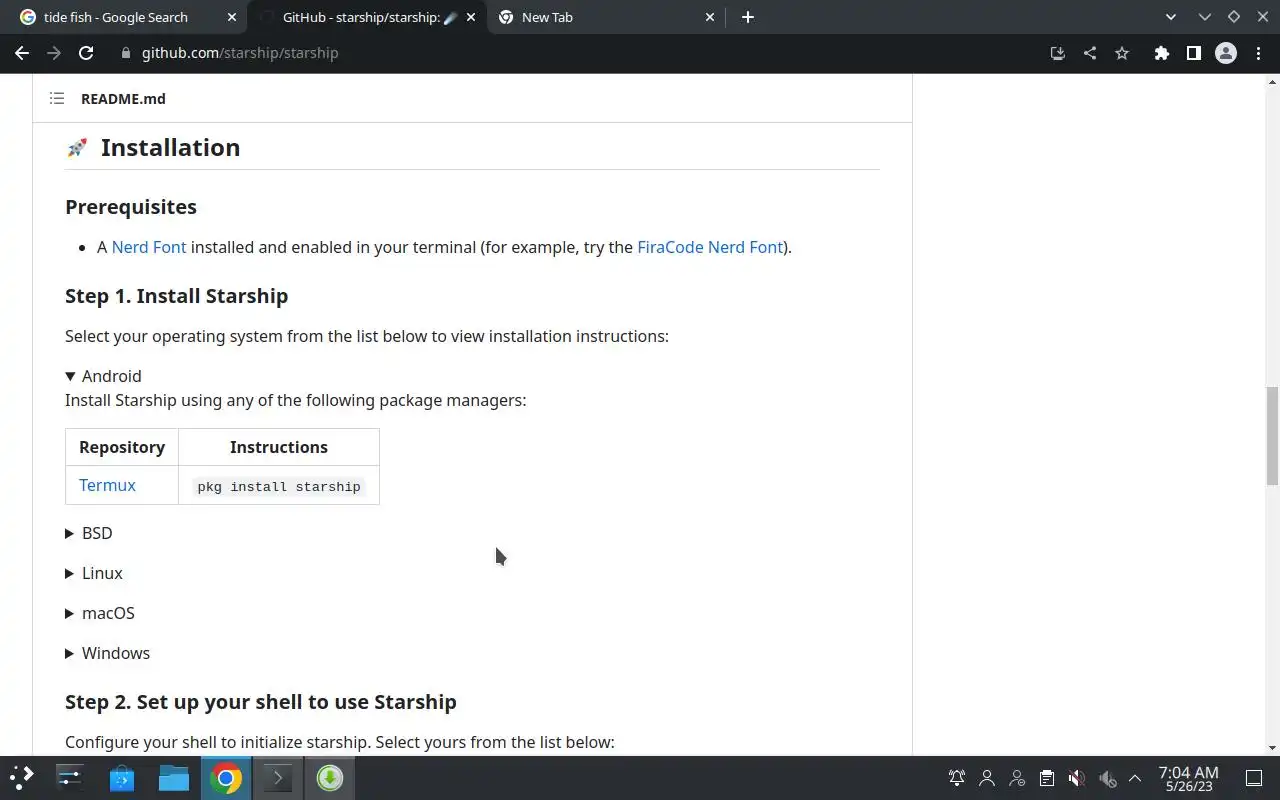This screenshot has height=800, width=1280.
Task: Expand the macOS installation instructions
Action: 100,613
